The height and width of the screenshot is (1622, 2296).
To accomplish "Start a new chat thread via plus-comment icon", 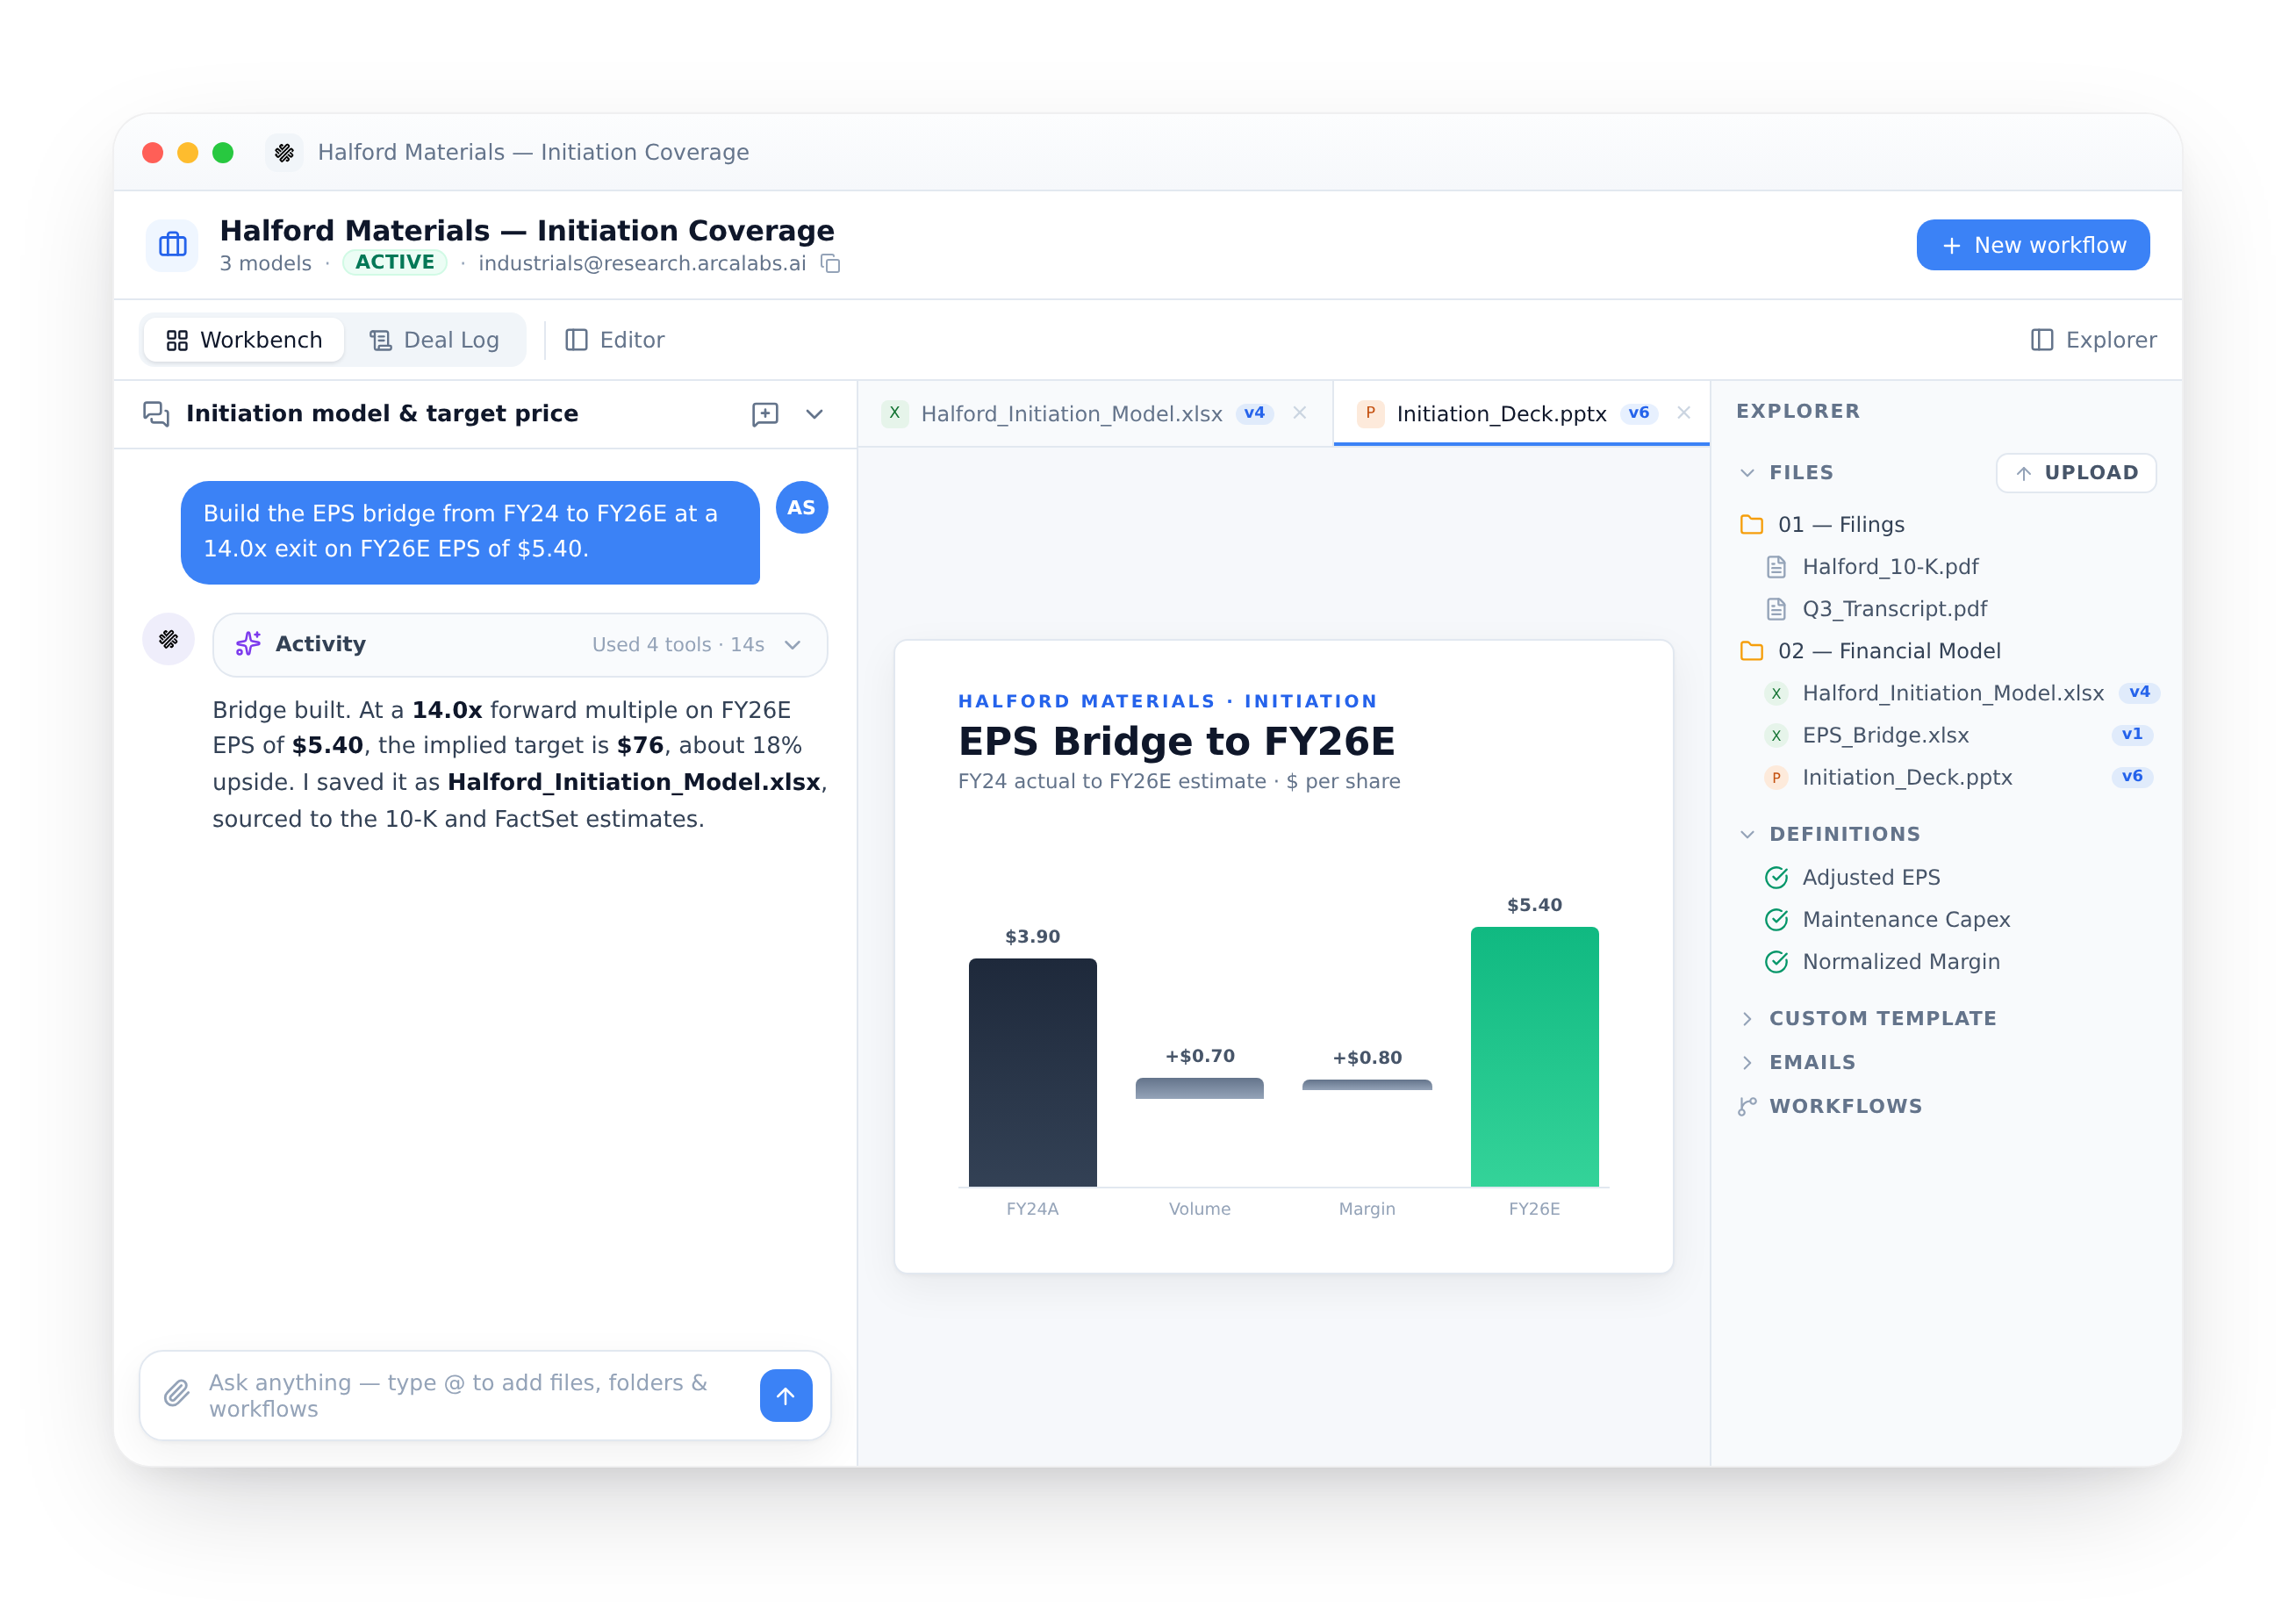I will click(x=765, y=414).
